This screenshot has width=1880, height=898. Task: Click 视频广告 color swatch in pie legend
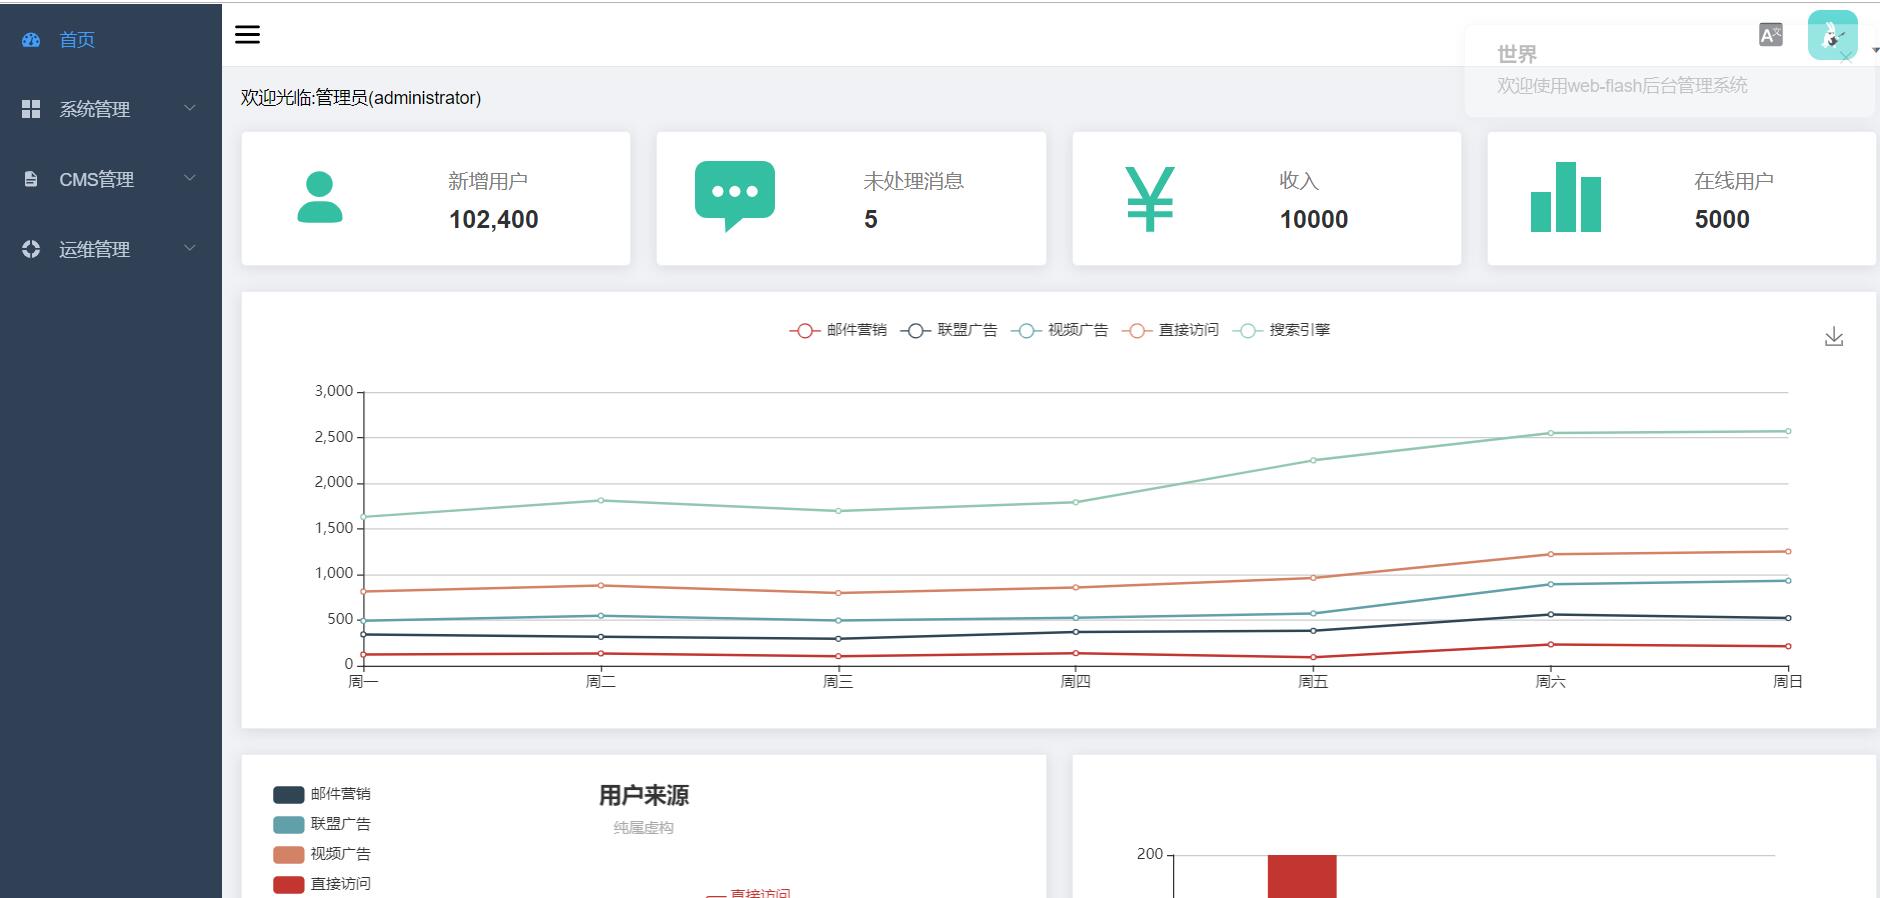(288, 854)
